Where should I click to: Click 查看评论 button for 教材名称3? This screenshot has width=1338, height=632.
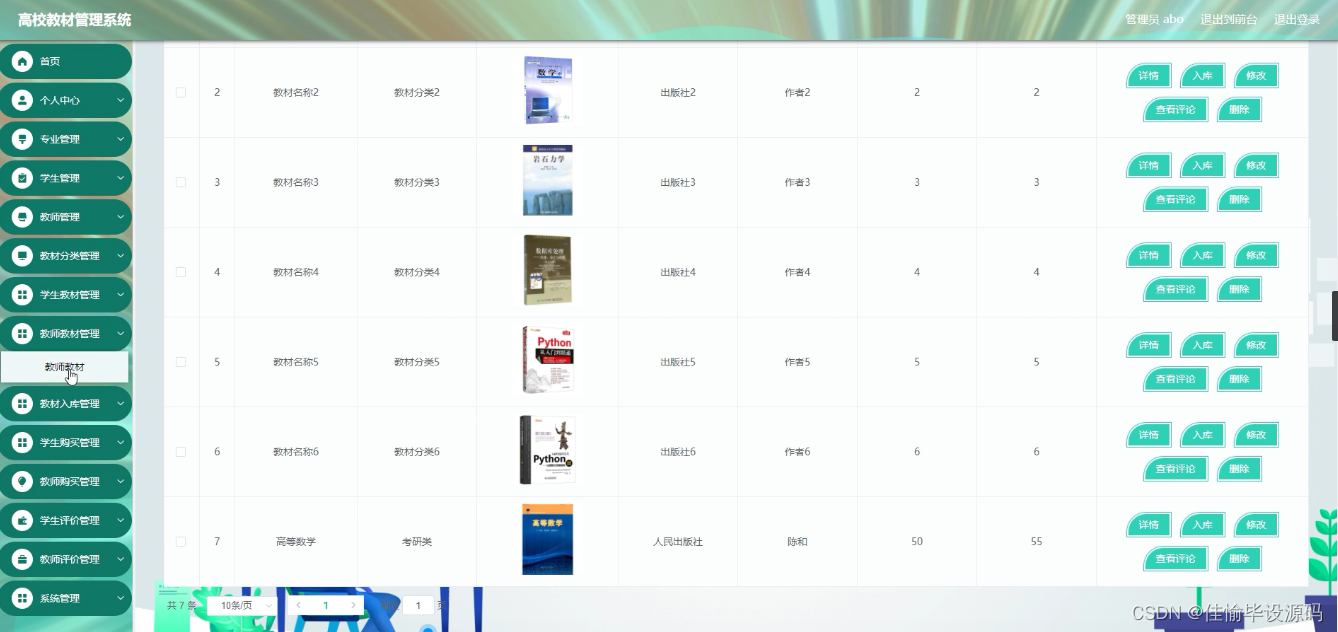tap(1175, 199)
